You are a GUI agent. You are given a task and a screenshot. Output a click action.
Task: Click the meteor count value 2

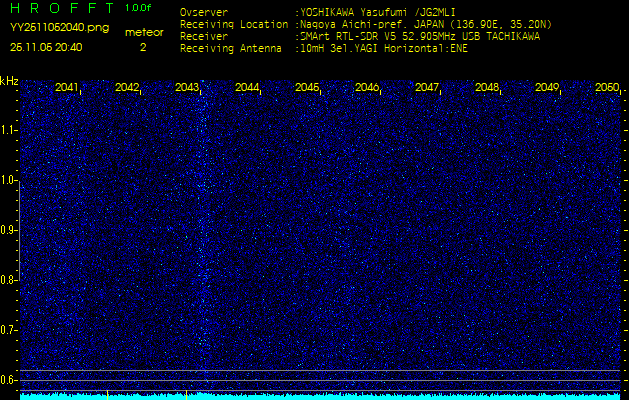[142, 46]
